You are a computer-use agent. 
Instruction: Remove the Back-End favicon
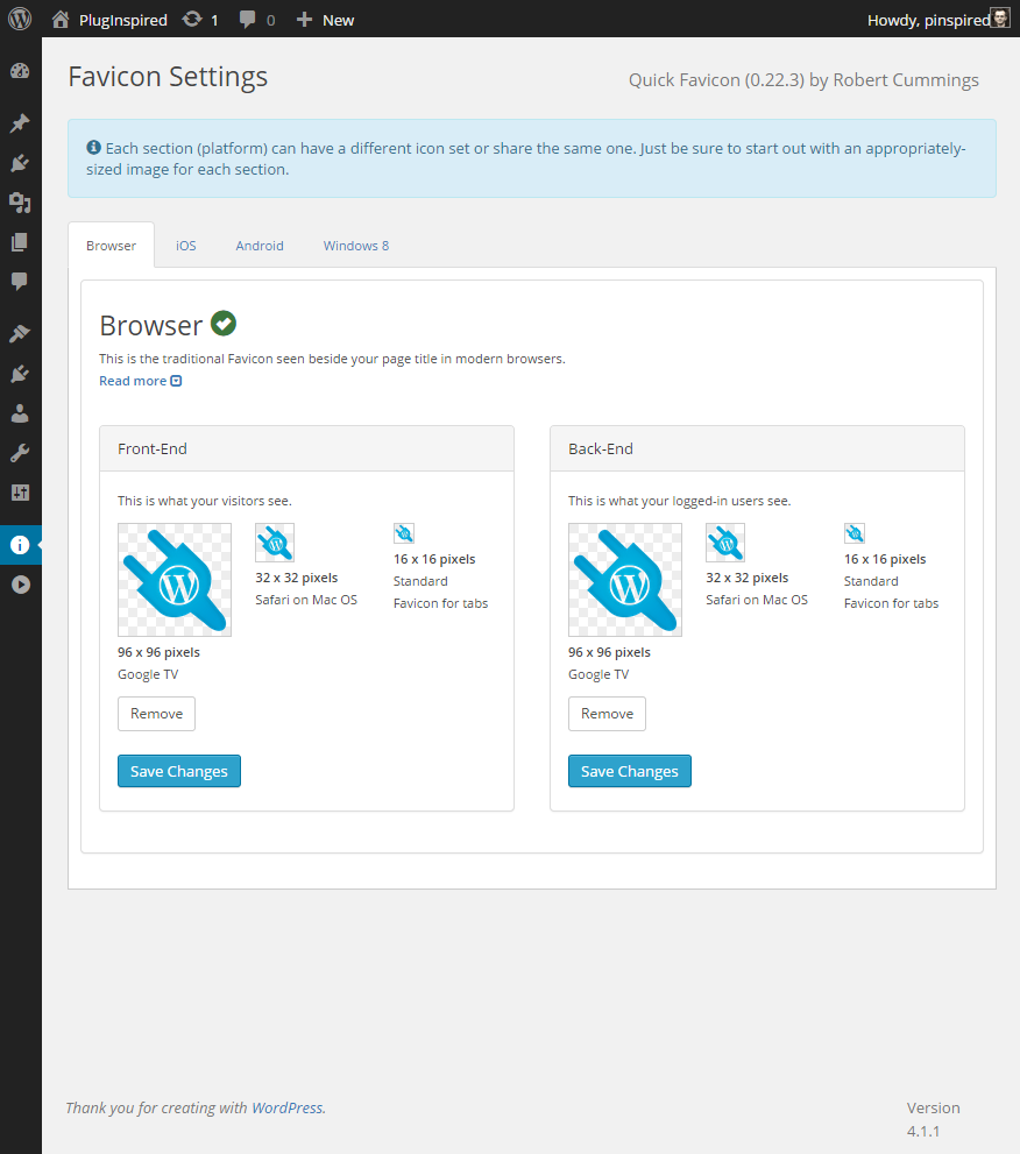pyautogui.click(x=606, y=713)
